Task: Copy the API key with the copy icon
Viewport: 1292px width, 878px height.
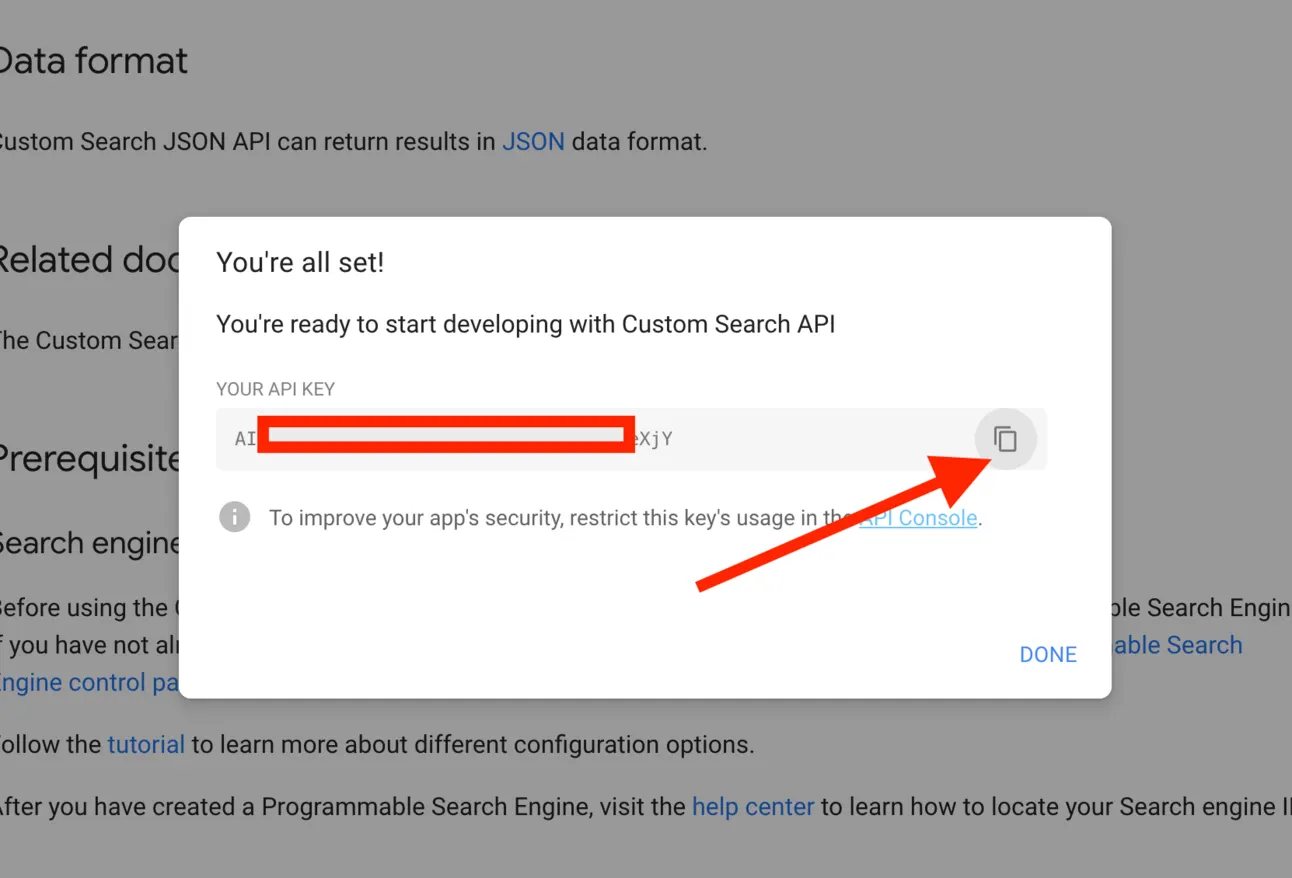Action: coord(1005,439)
